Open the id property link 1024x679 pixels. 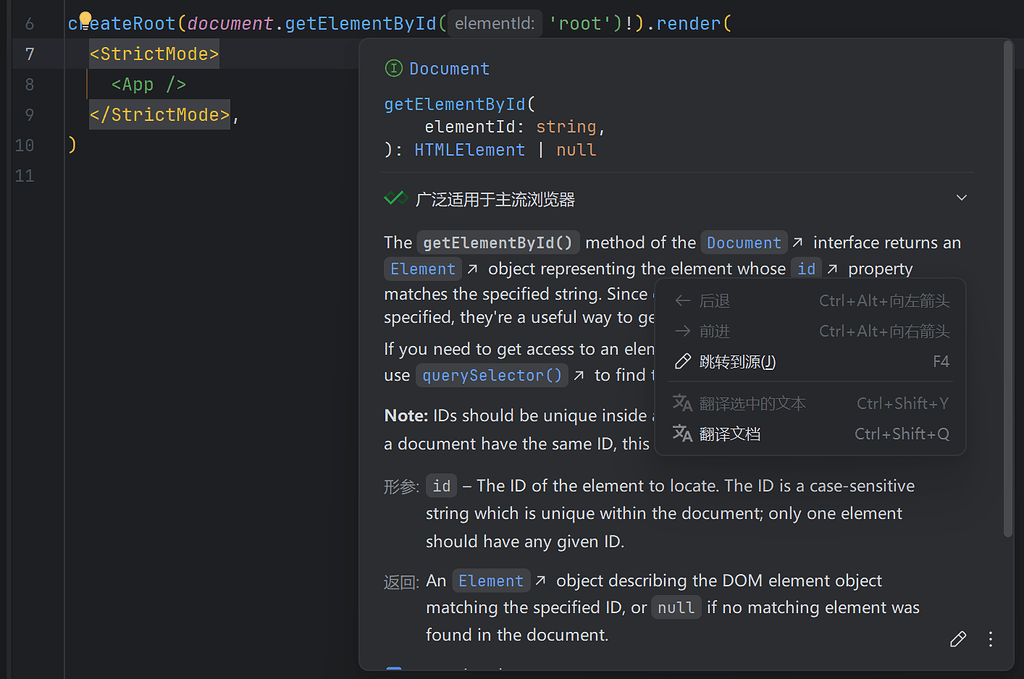[x=807, y=269]
